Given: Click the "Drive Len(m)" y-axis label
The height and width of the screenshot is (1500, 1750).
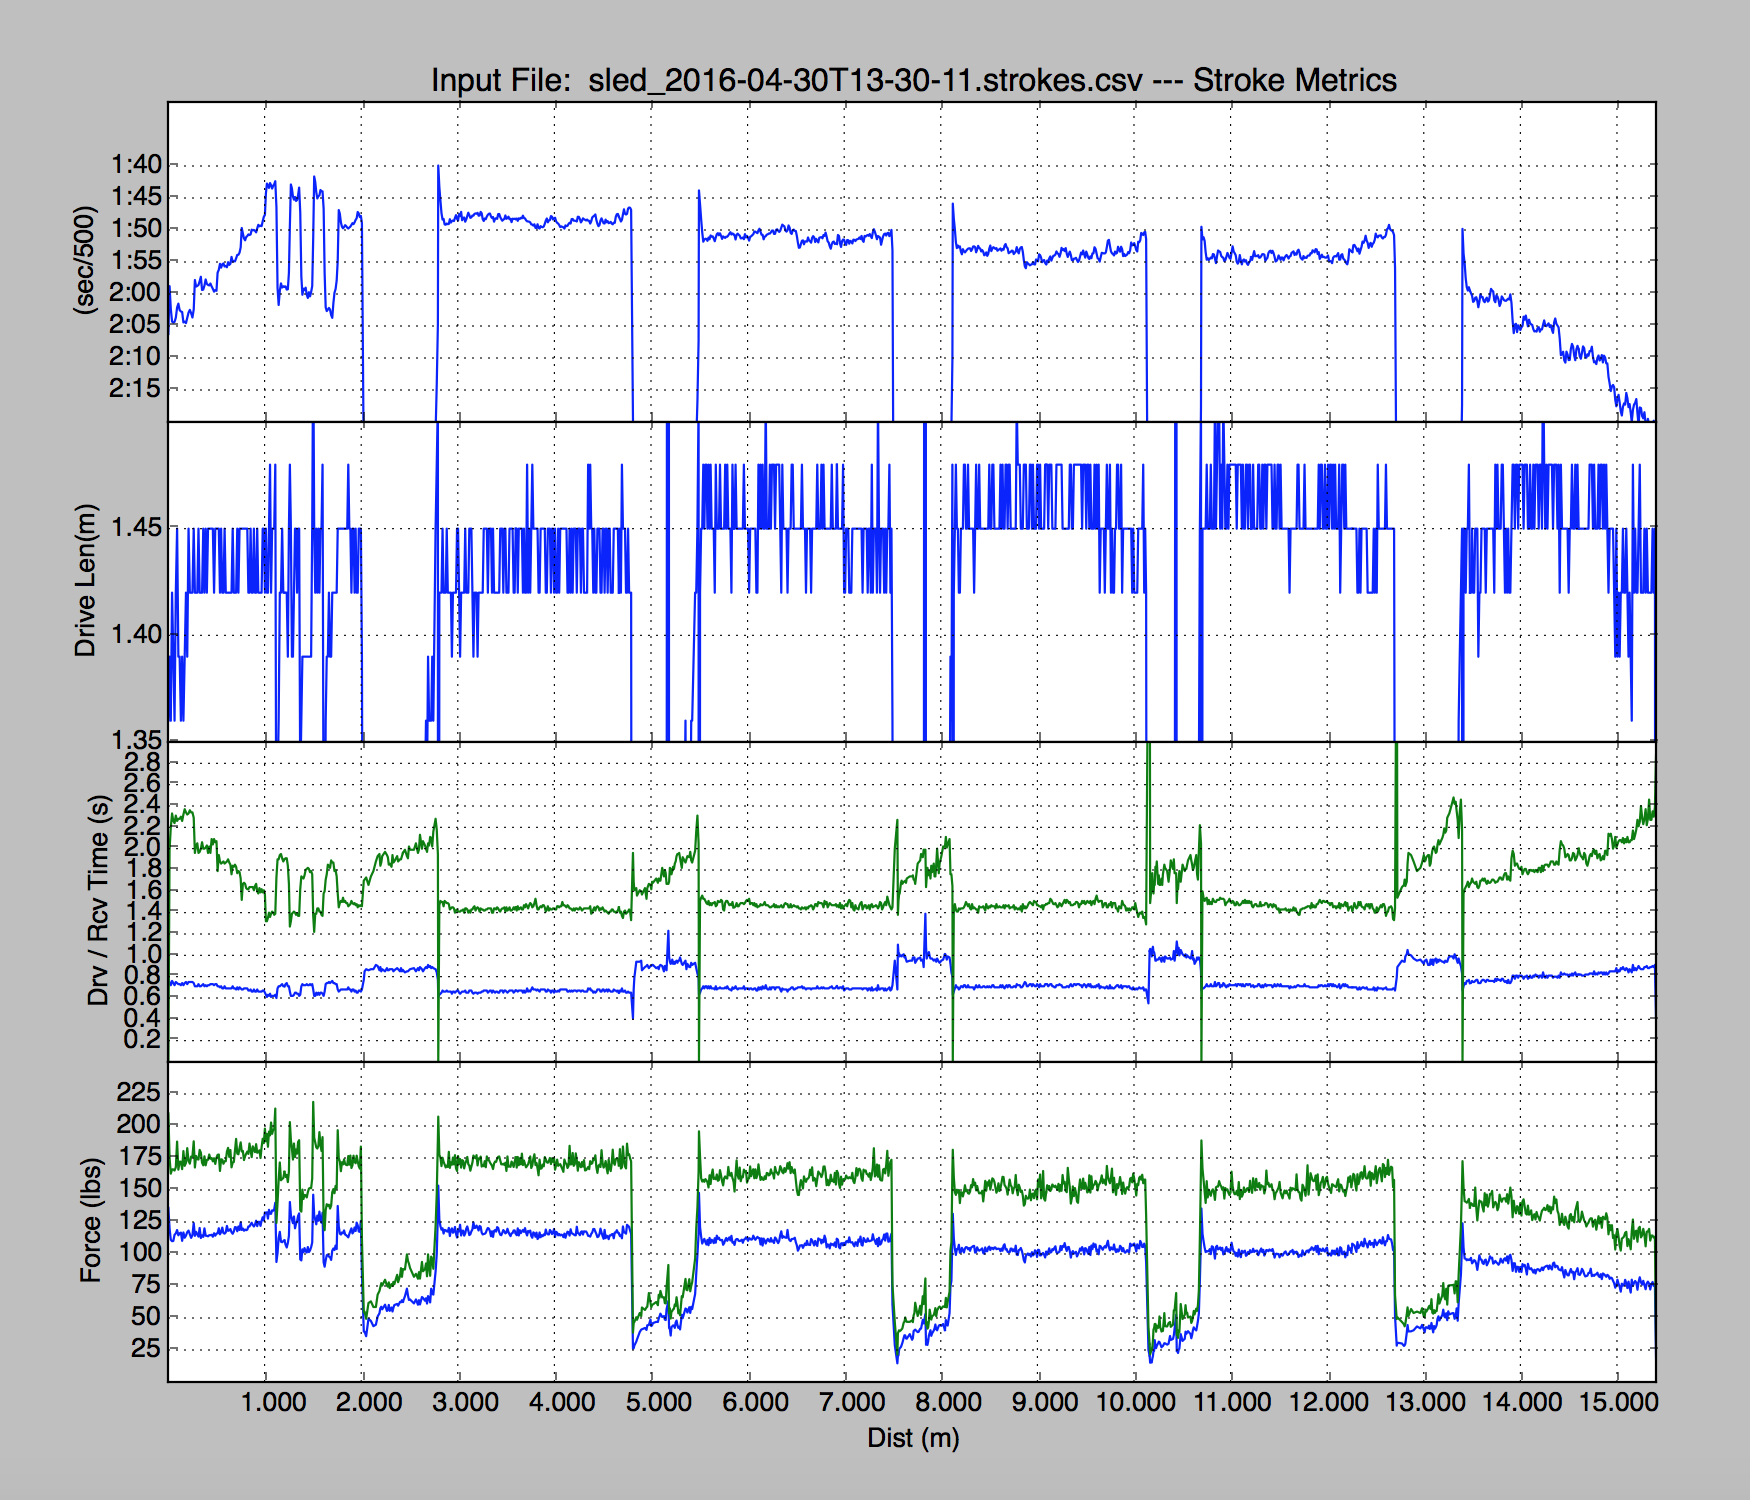Looking at the screenshot, I should (x=86, y=580).
